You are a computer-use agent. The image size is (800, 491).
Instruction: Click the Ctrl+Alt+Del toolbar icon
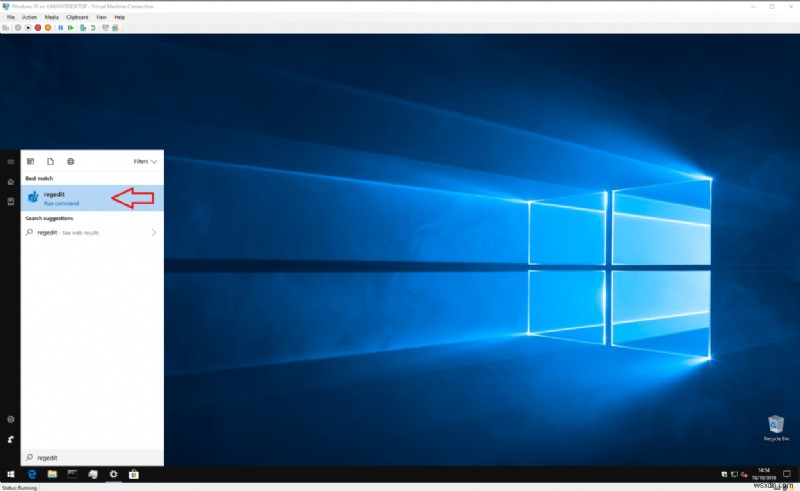click(6, 28)
